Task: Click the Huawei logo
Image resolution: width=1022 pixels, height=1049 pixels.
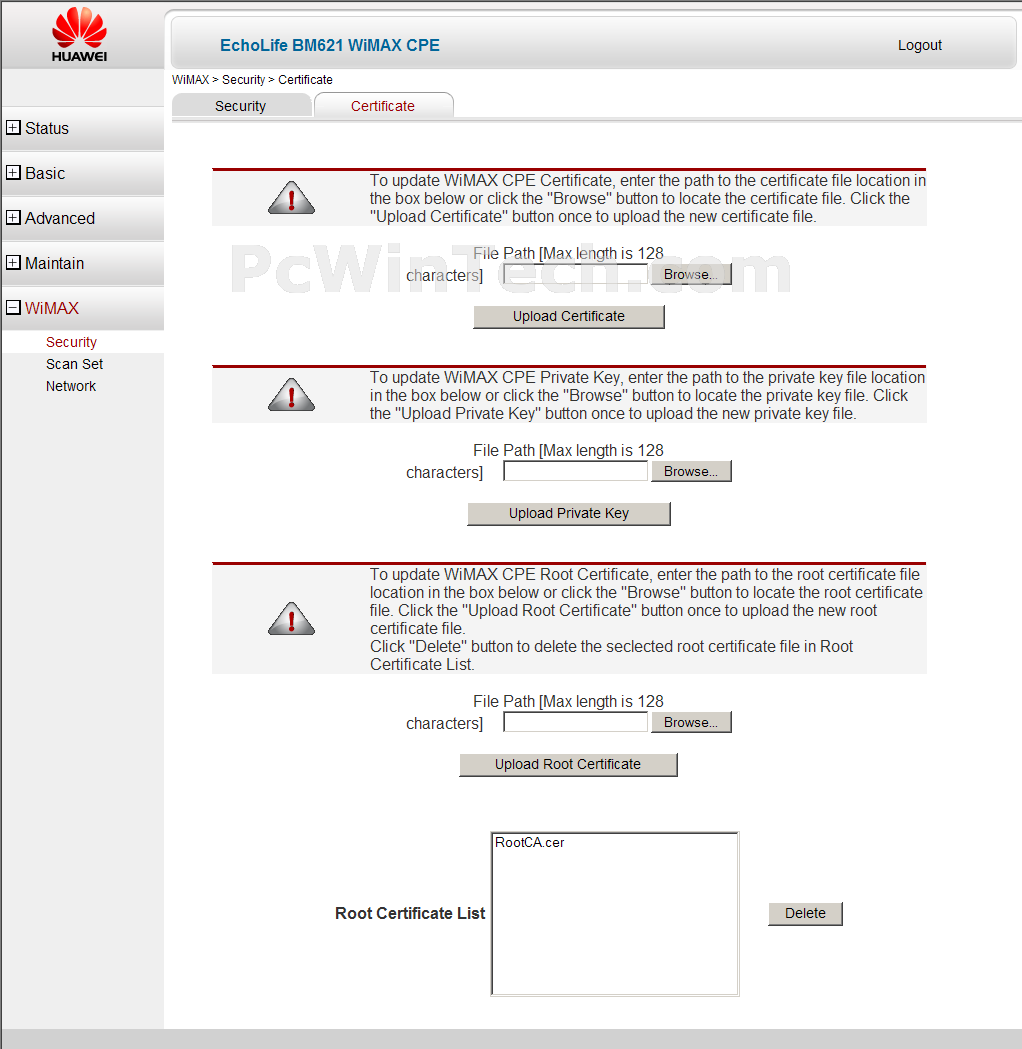Action: [x=80, y=35]
